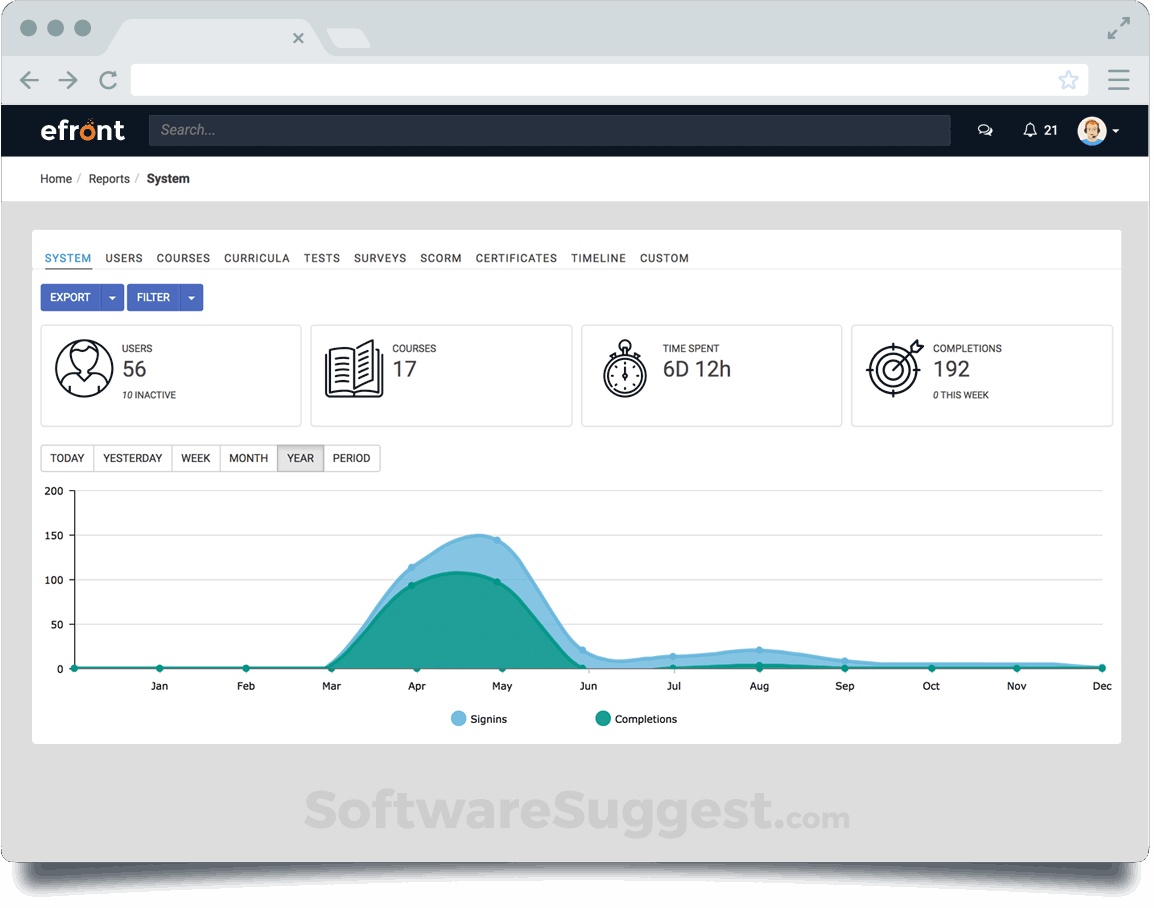1154x908 pixels.
Task: Navigate to Home via the breadcrumb
Action: [x=55, y=178]
